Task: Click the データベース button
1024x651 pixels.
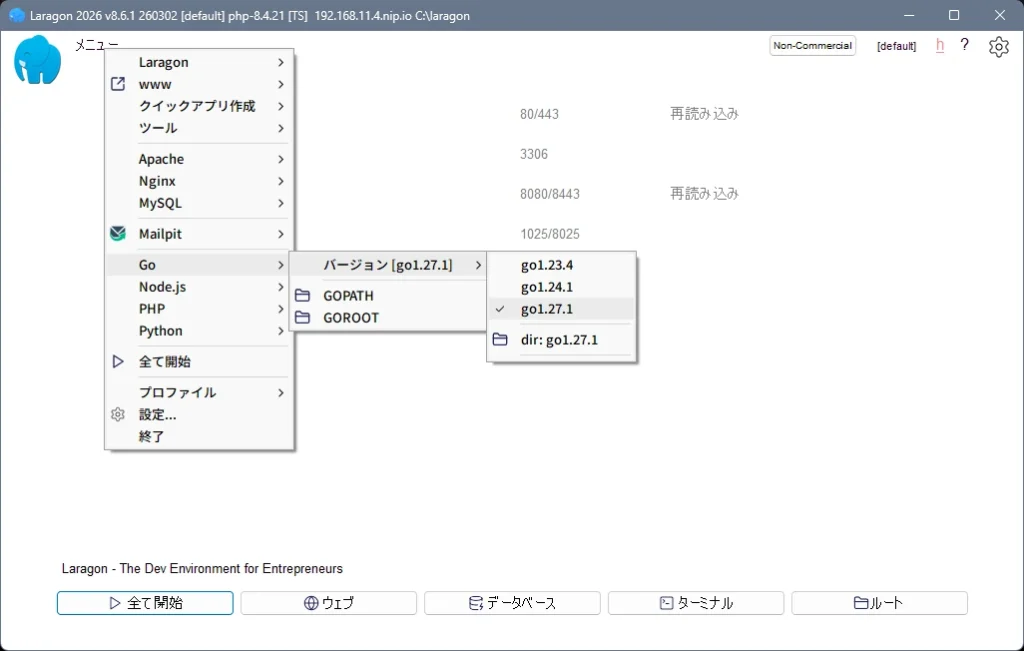Action: click(512, 603)
